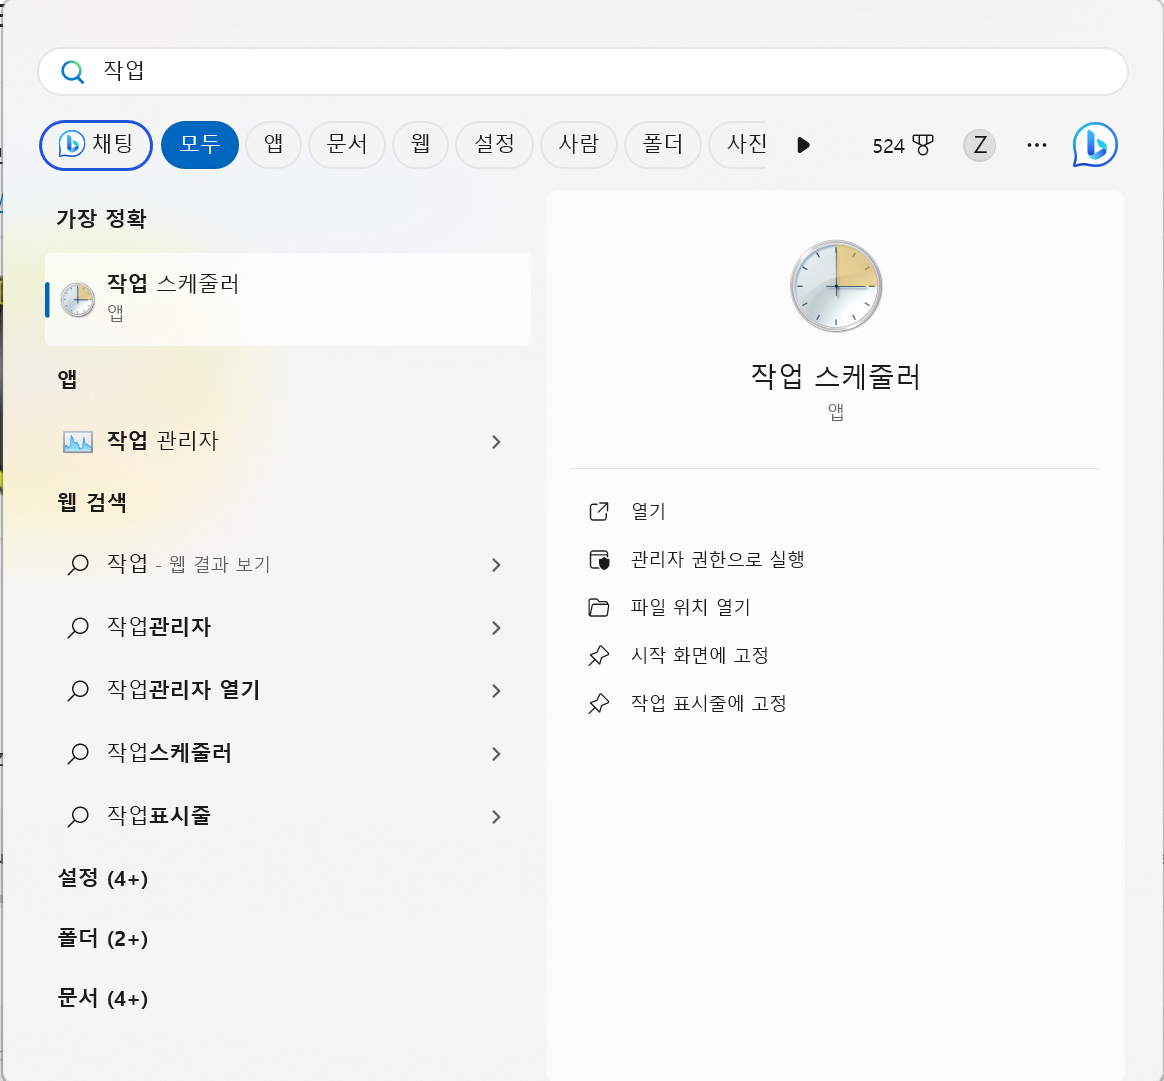Switch to the 사람 filter tab
Viewport: 1164px width, 1081px height.
tap(578, 145)
